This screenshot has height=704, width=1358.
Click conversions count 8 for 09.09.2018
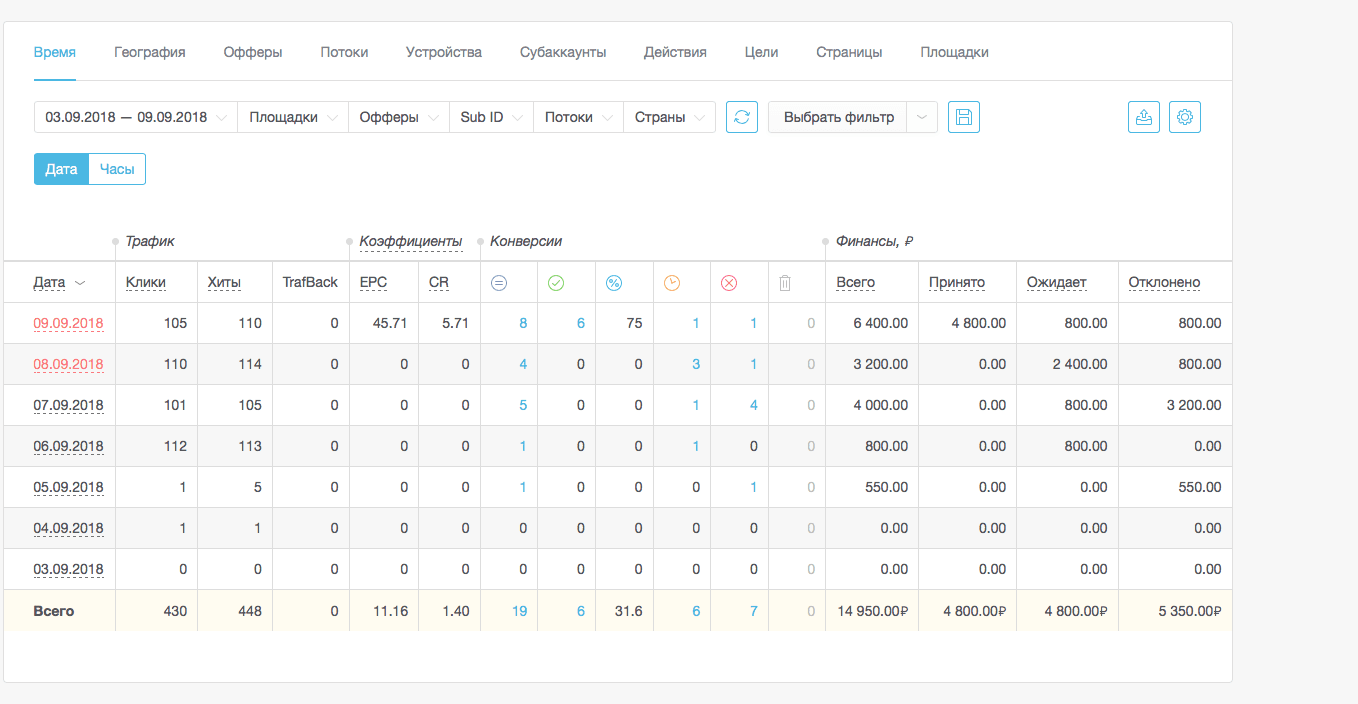[522, 323]
